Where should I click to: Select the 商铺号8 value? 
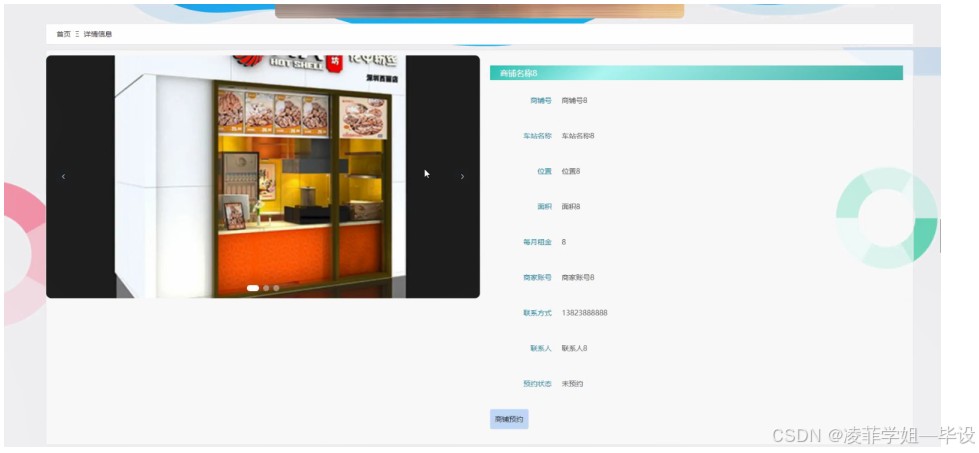point(574,100)
